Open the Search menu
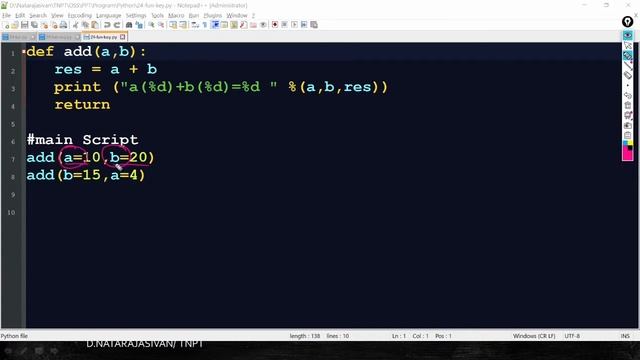 [38, 16]
